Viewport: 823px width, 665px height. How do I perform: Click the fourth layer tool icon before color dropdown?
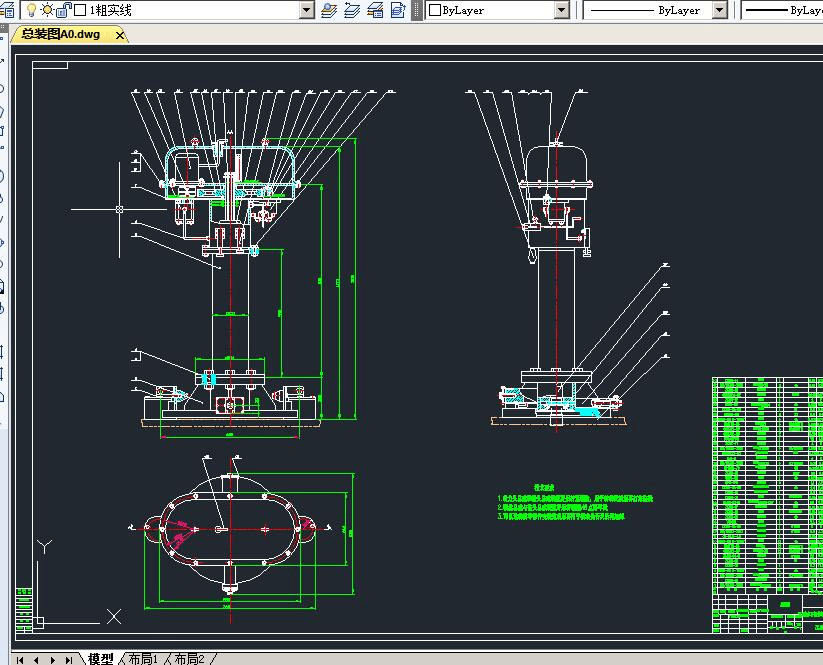point(397,10)
